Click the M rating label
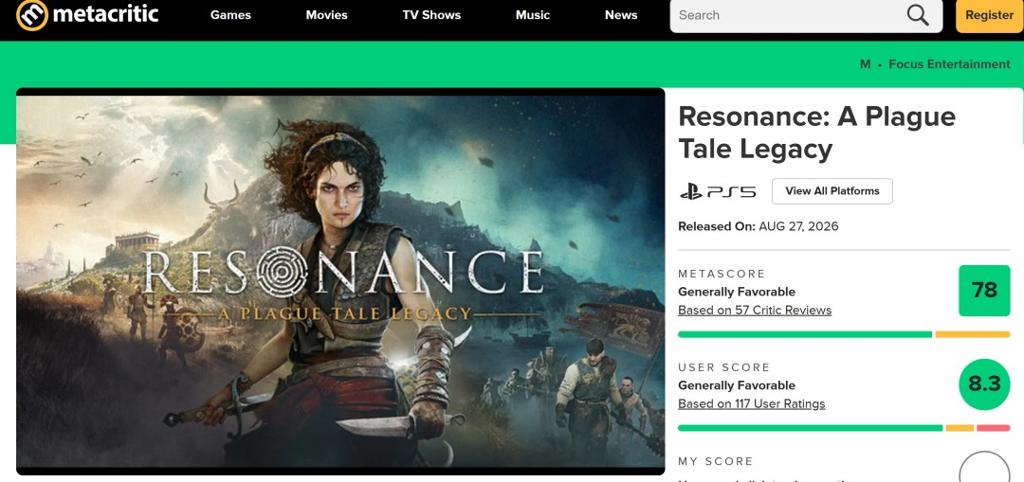This screenshot has height=482, width=1024. (865, 64)
